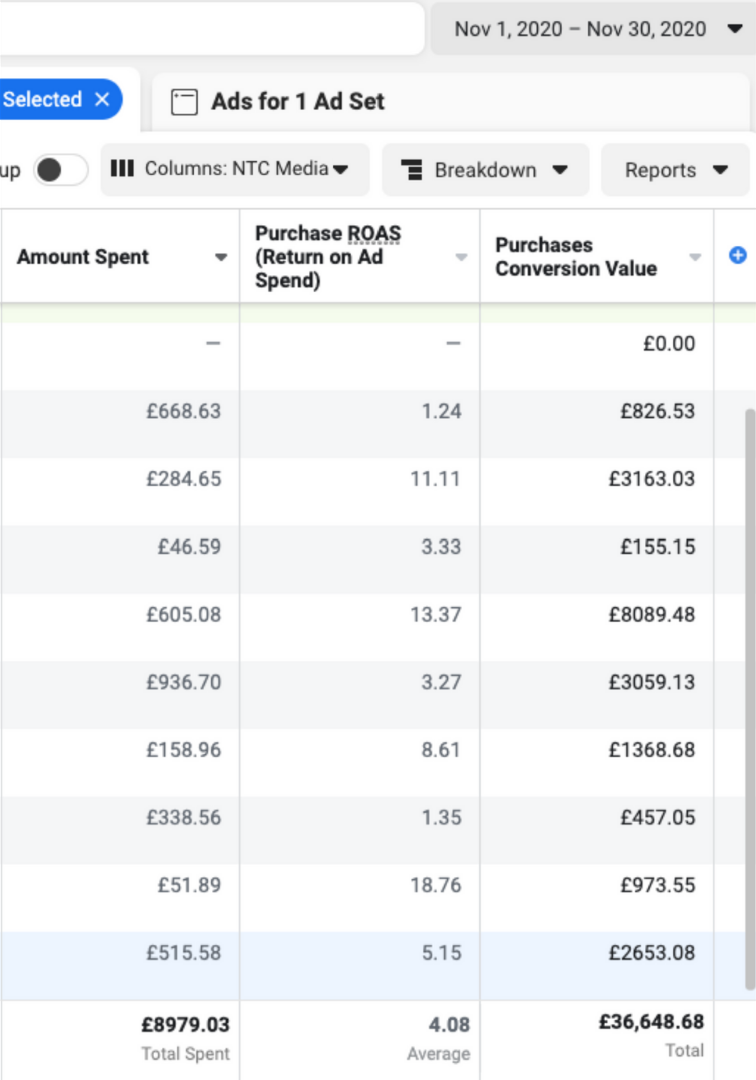This screenshot has height=1080, width=756.
Task: Click the Columns bars icon
Action: [122, 169]
